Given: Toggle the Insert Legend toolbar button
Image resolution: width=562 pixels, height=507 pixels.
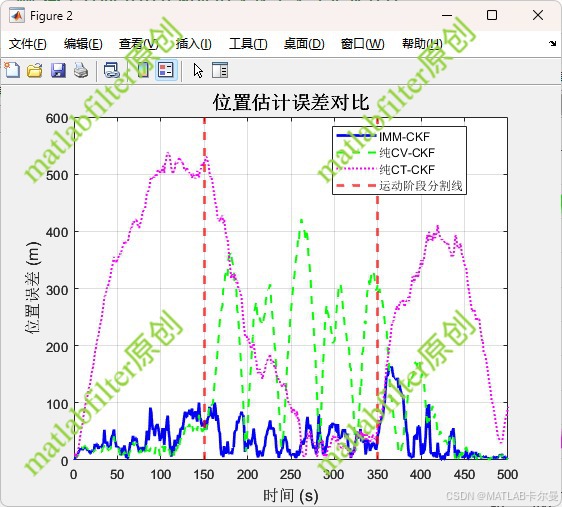Looking at the screenshot, I should click(166, 70).
